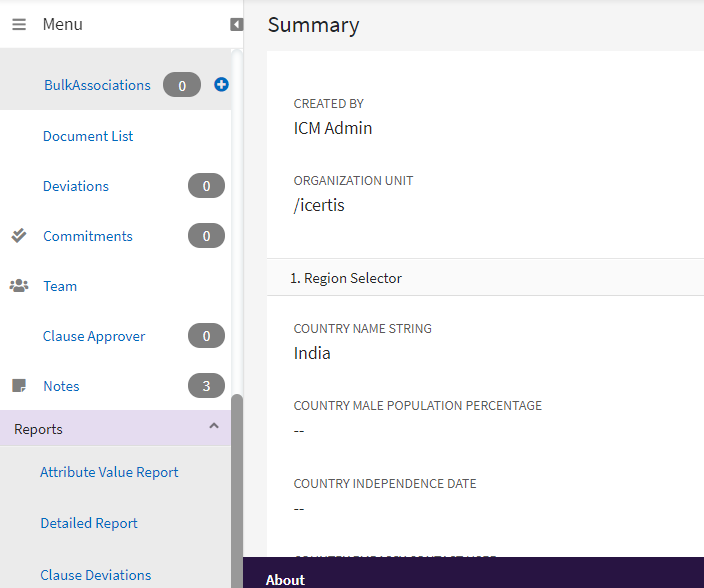
Task: Open Notes from the sidebar
Action: (x=61, y=386)
